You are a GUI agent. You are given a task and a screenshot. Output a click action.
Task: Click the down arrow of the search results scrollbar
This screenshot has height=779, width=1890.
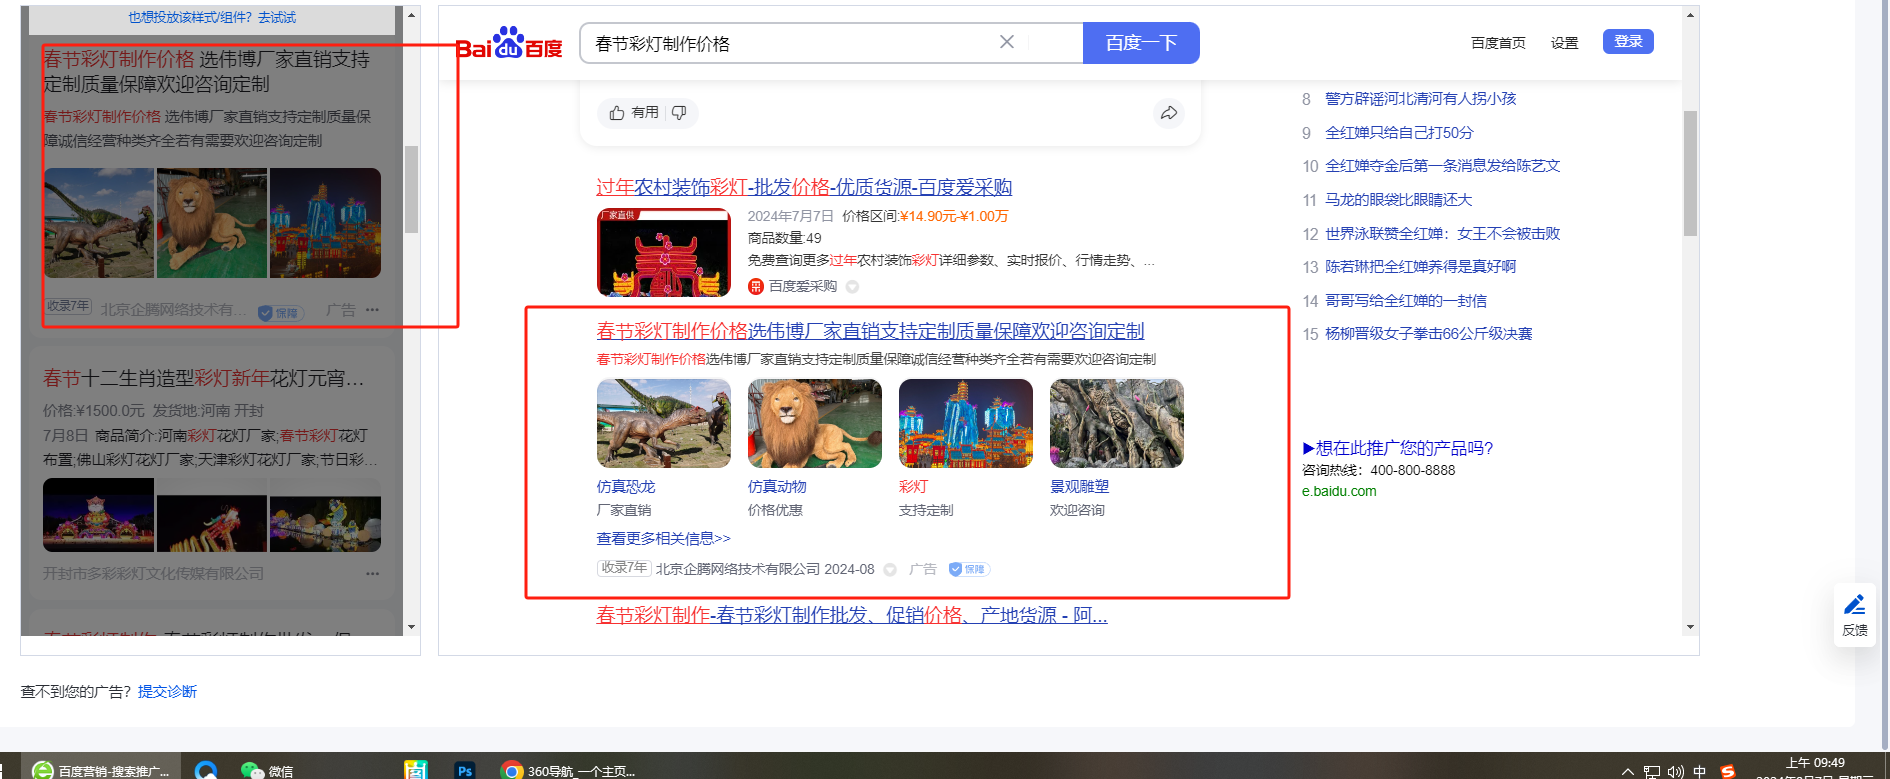coord(1690,627)
